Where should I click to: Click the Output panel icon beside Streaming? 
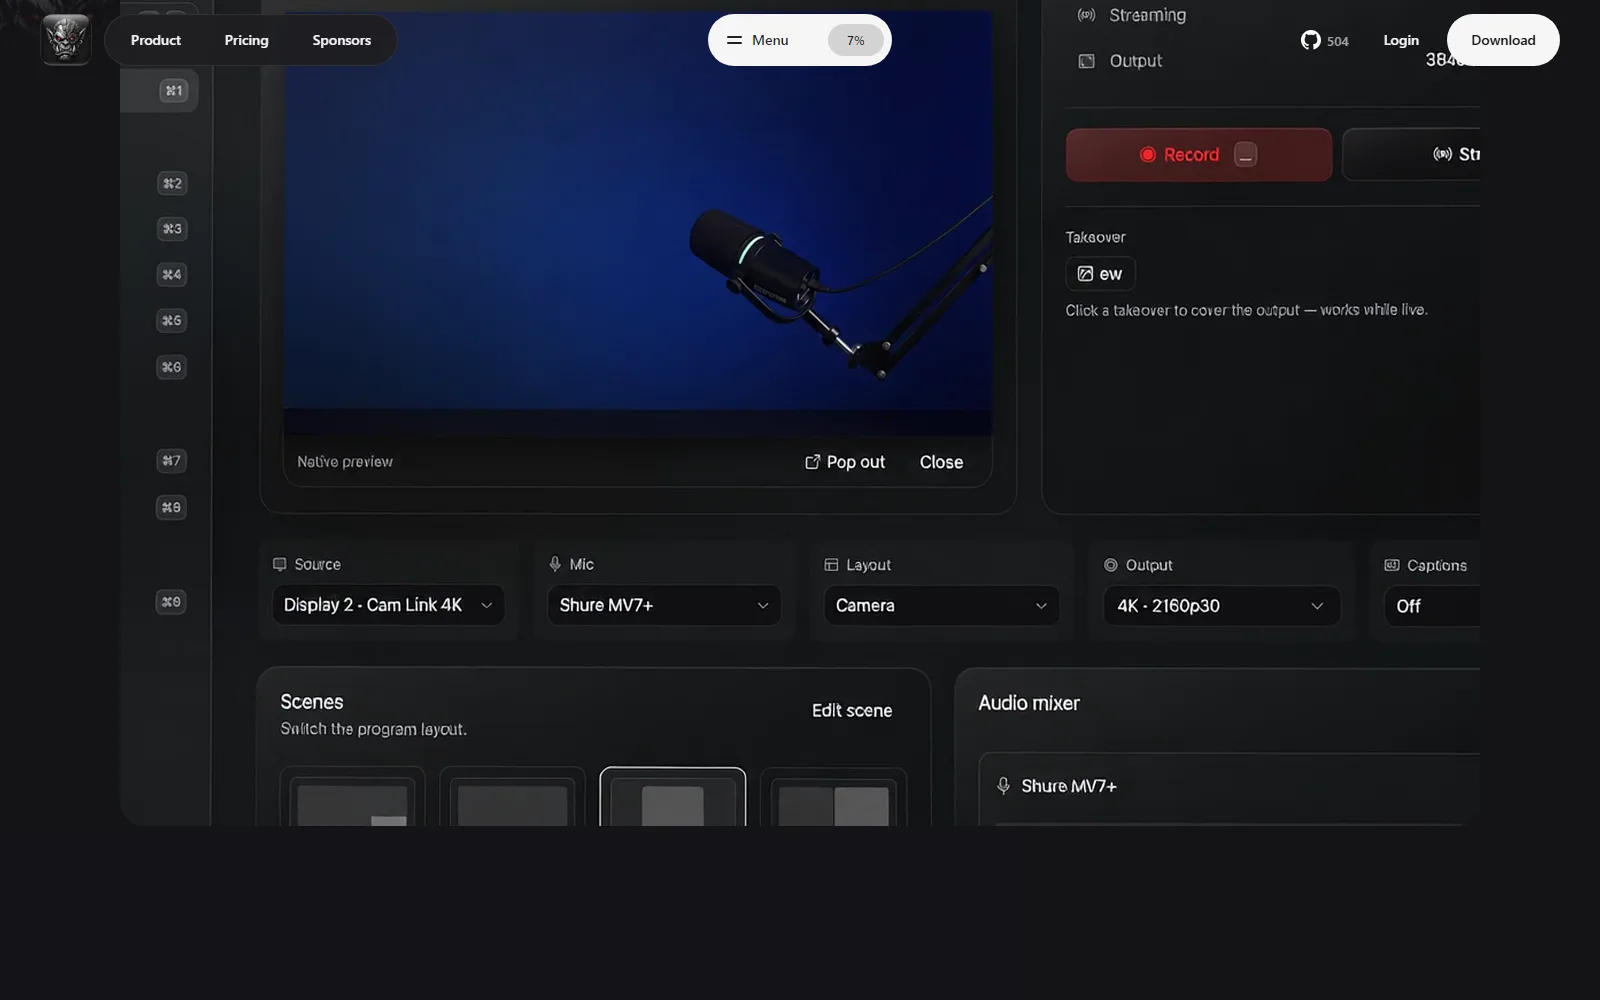pyautogui.click(x=1086, y=61)
